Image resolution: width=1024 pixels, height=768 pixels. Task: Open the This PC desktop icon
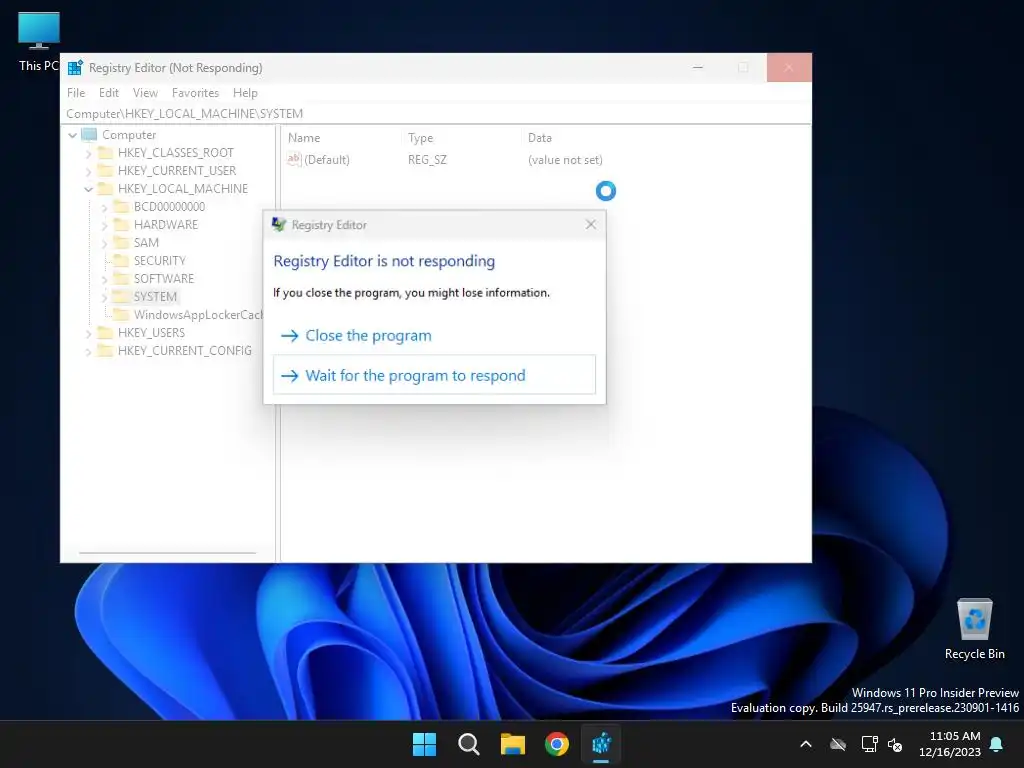point(39,42)
